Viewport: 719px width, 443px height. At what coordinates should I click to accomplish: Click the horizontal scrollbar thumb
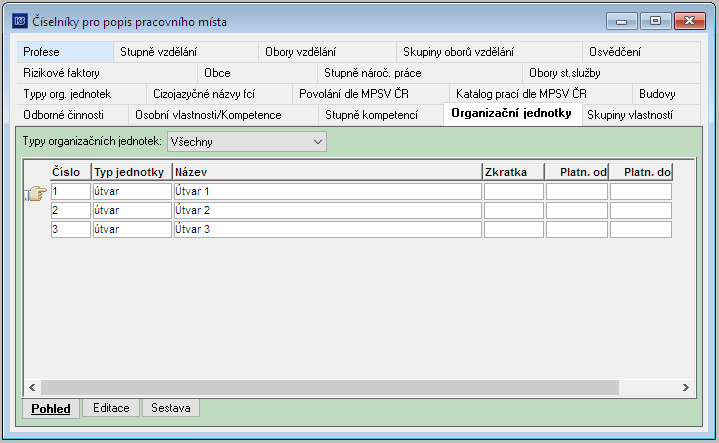pyautogui.click(x=330, y=388)
